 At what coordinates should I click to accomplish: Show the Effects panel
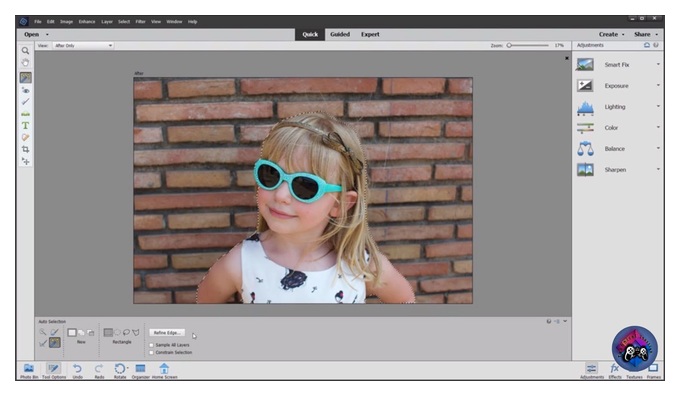coord(615,371)
